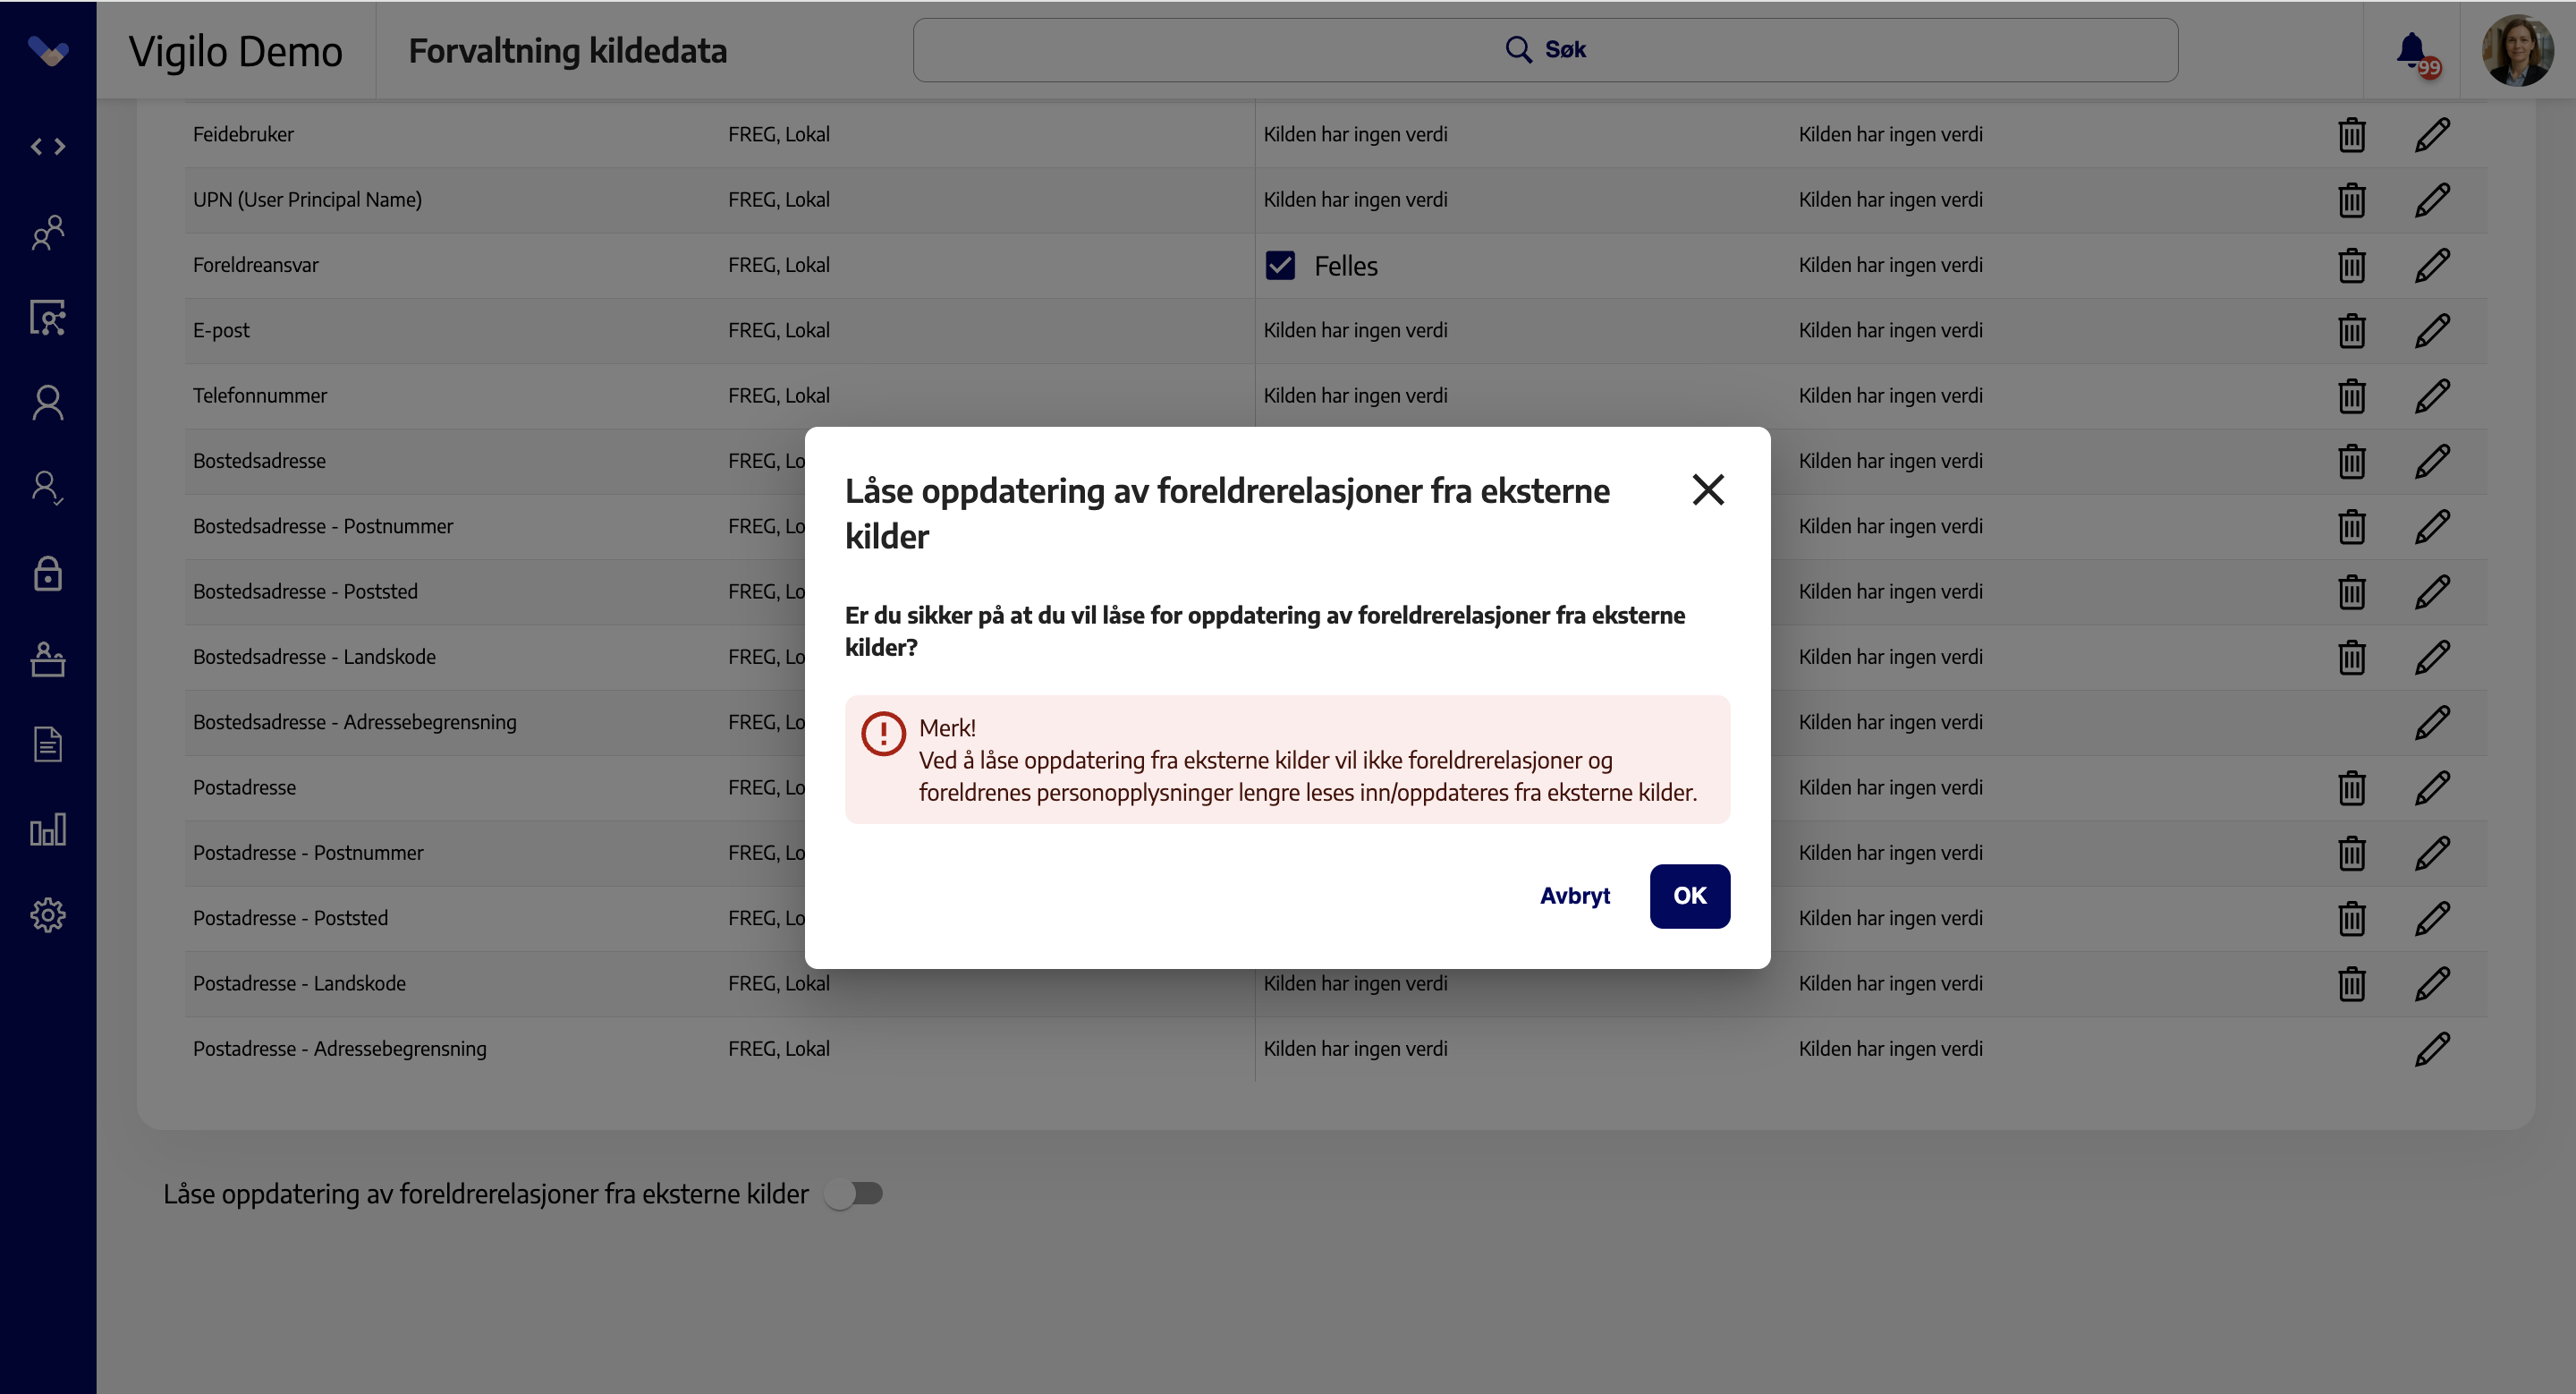Click FREG, Lokal in the Feidebruker row
Image resolution: width=2576 pixels, height=1394 pixels.
(779, 134)
